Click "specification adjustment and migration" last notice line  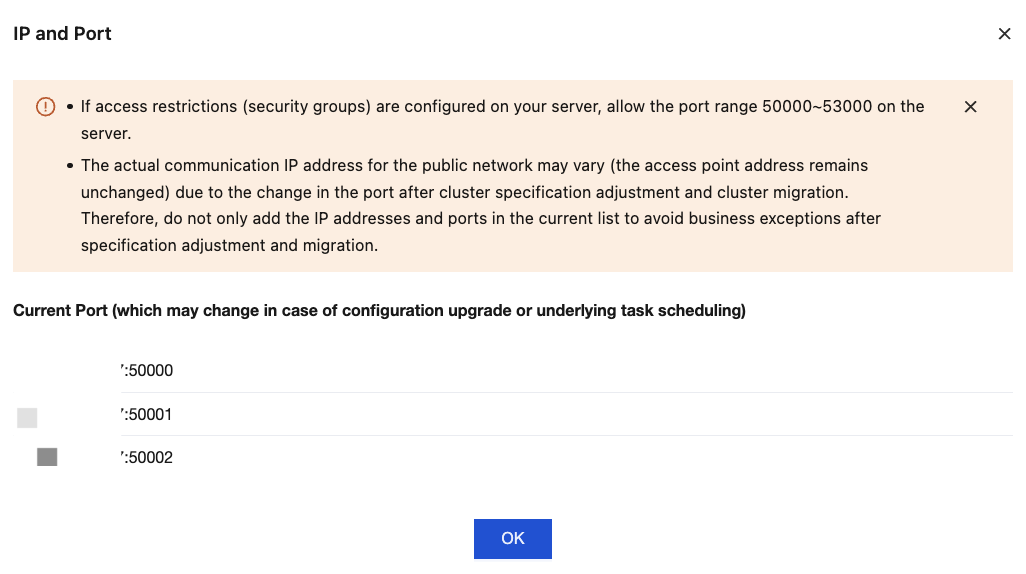(x=229, y=245)
